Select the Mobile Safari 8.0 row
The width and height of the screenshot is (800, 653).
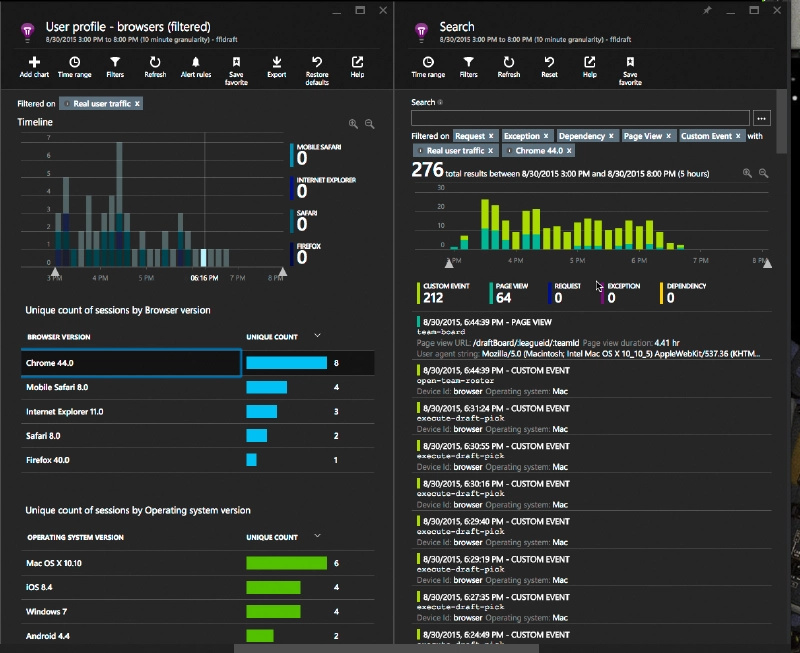tap(197, 387)
